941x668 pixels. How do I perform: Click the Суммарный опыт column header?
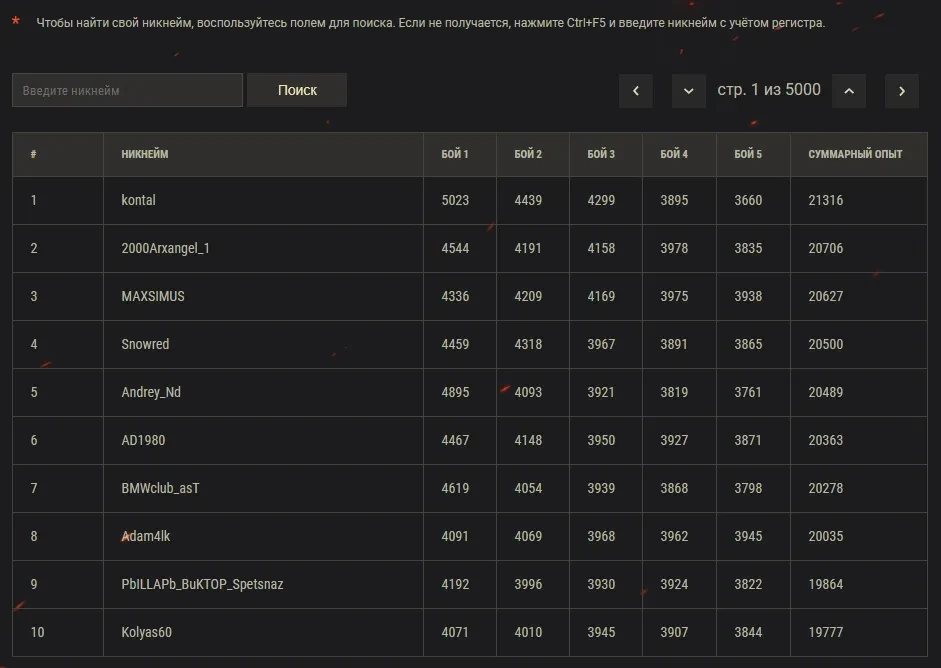click(x=855, y=154)
